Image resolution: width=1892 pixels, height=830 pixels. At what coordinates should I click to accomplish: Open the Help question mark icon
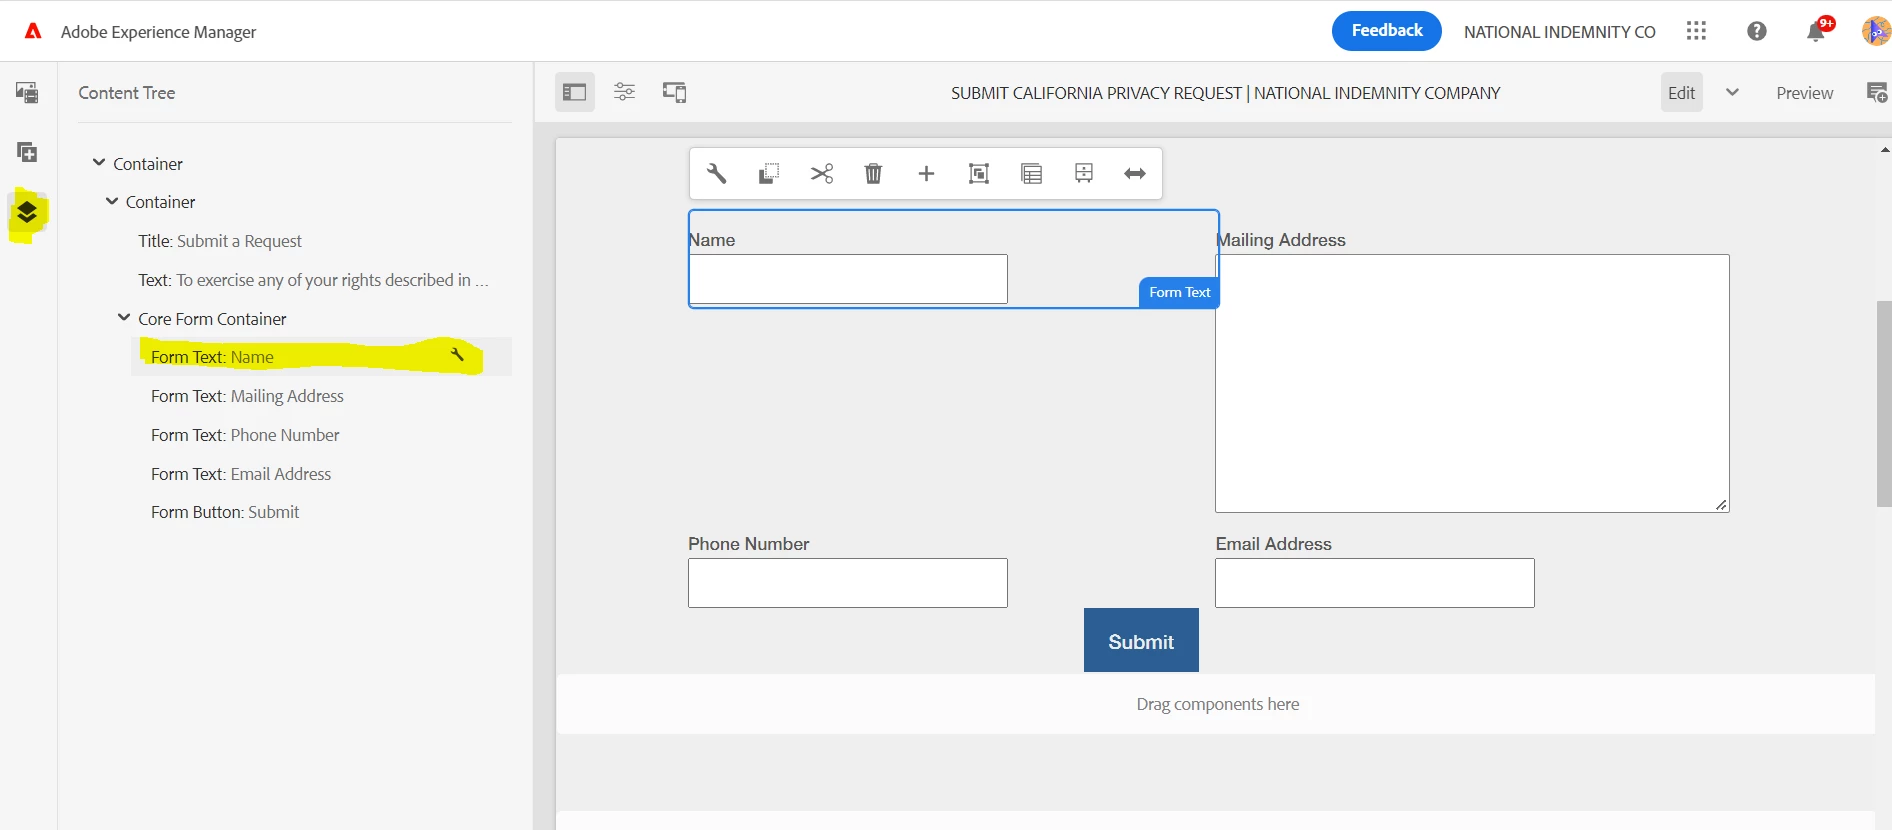coord(1757,31)
